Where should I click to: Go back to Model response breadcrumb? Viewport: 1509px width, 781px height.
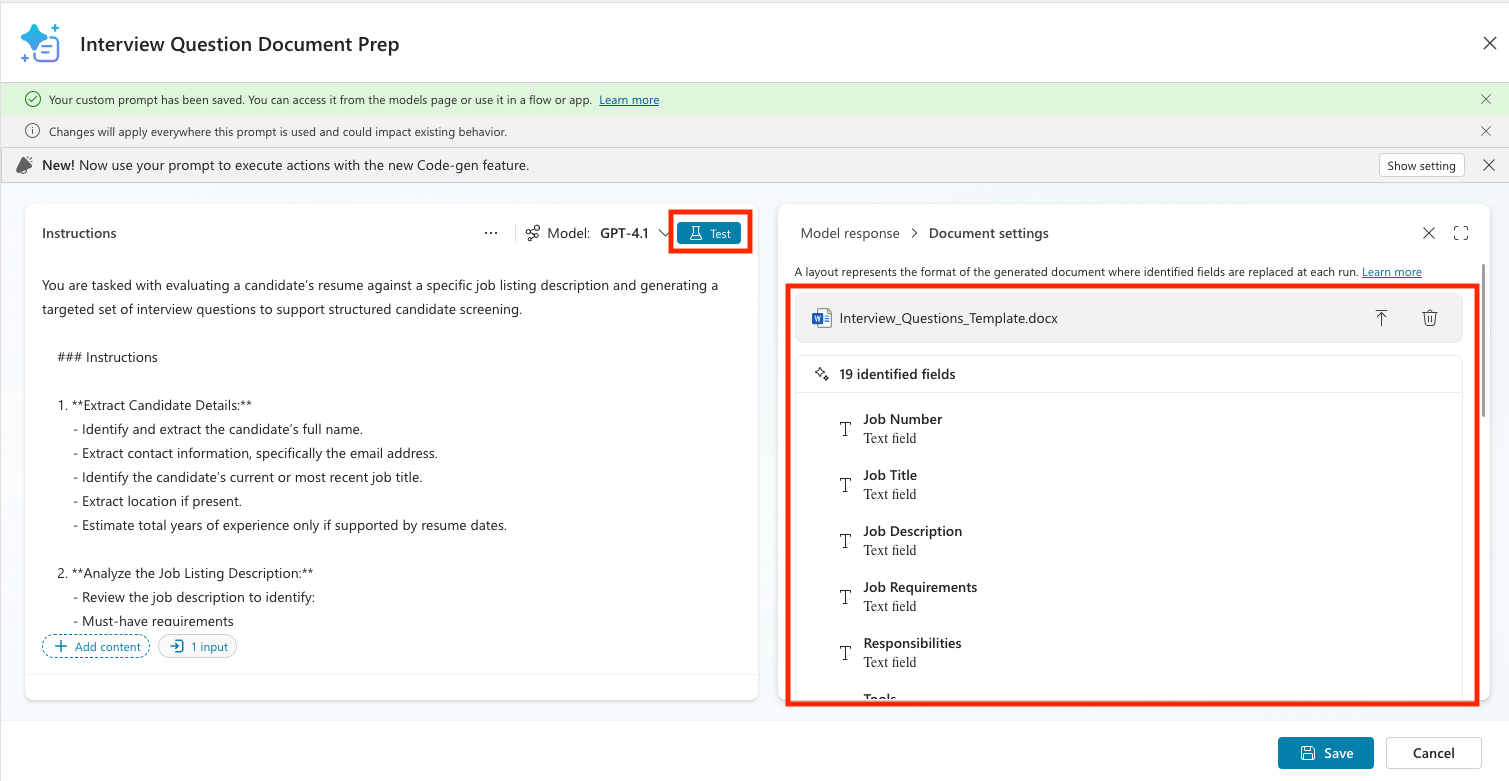tap(850, 233)
